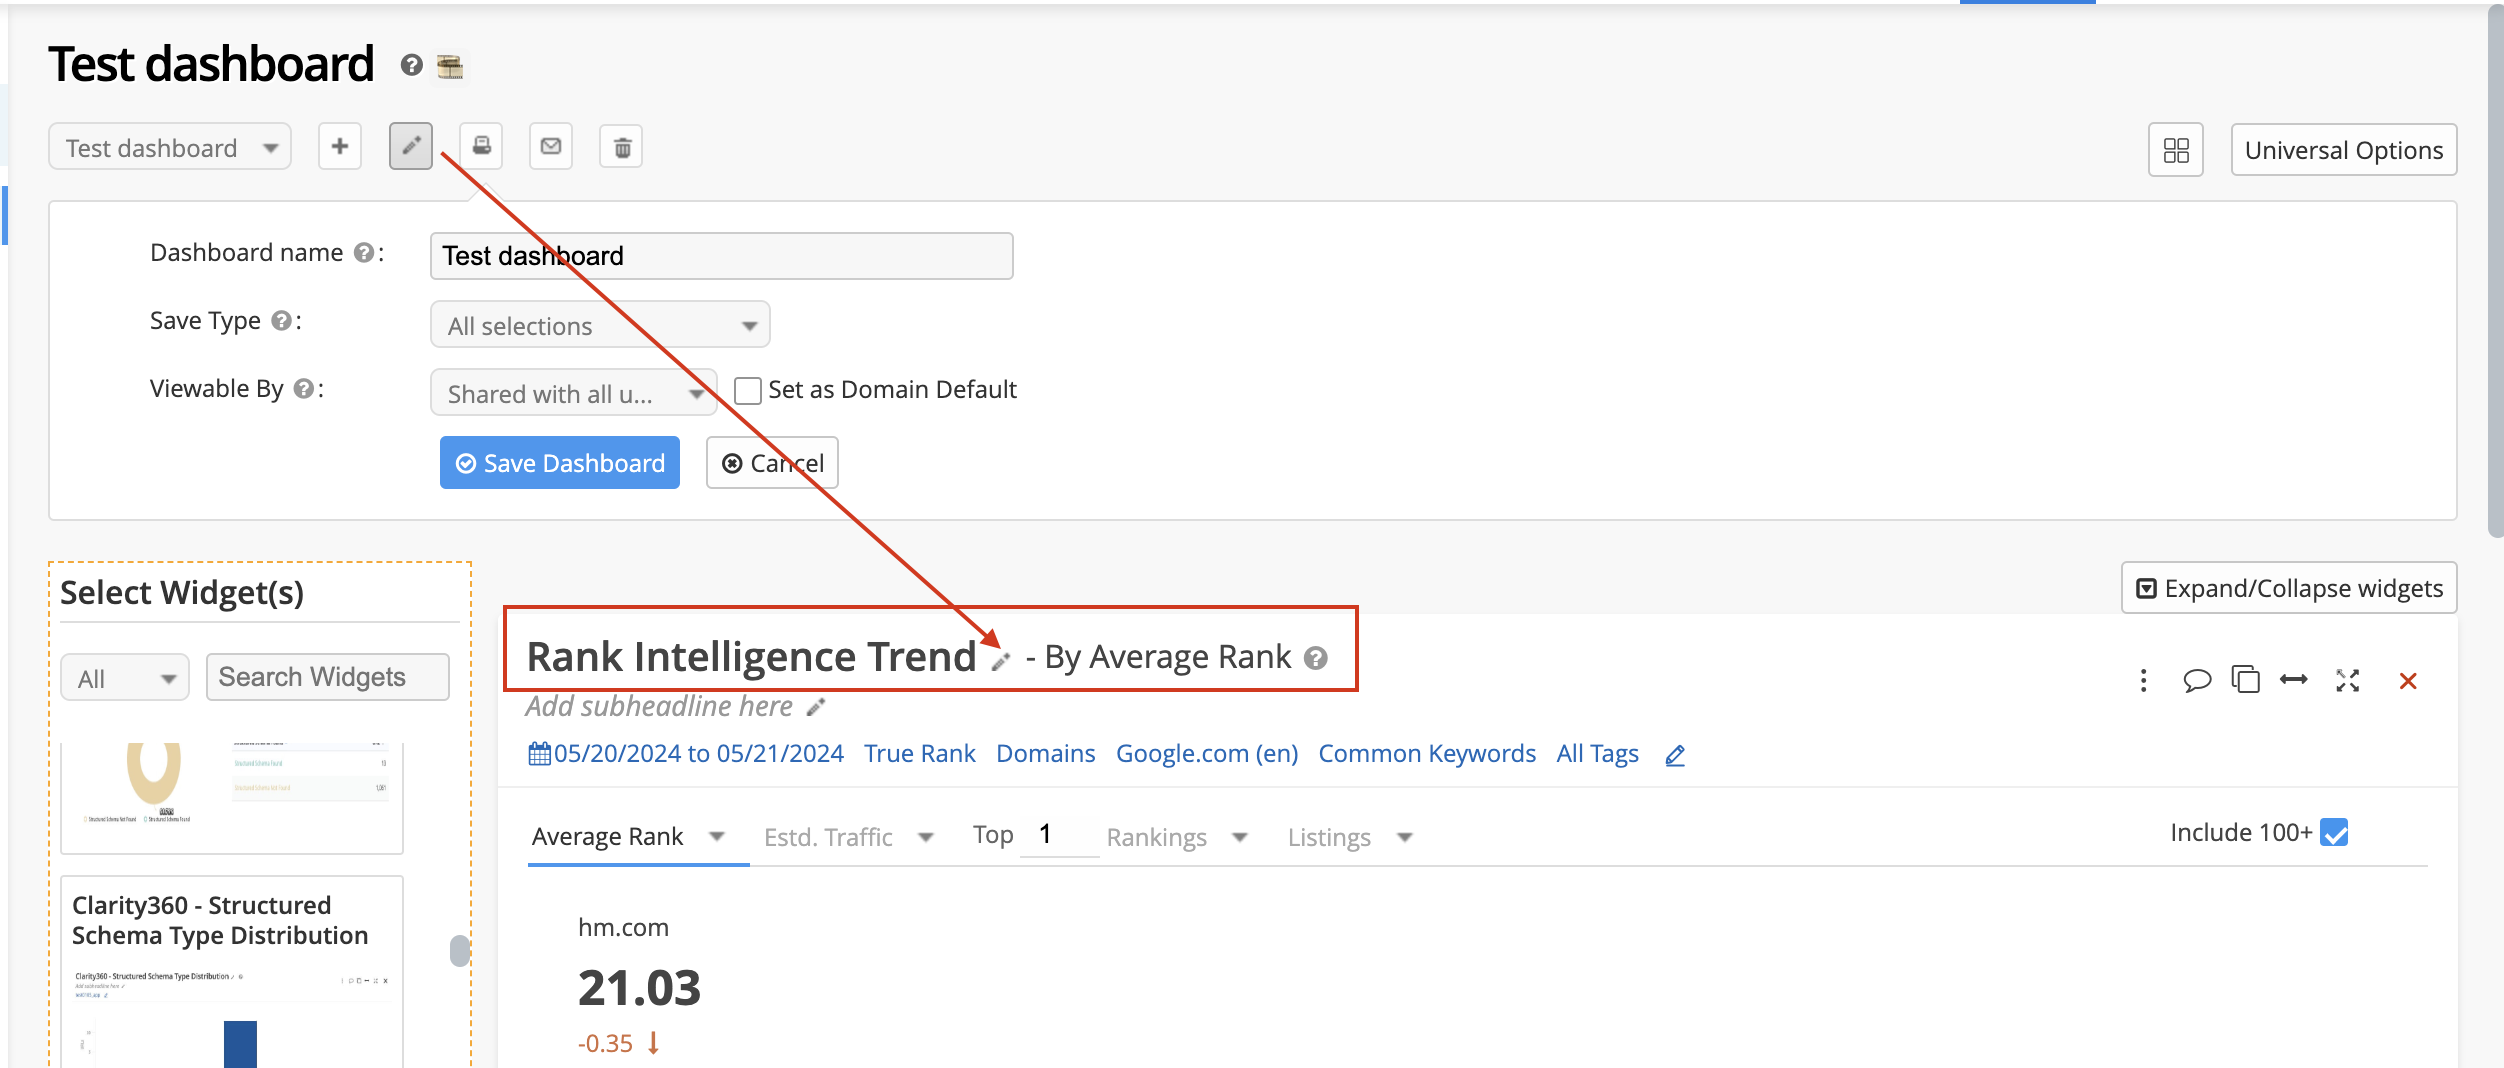
Task: Click the print dashboard icon
Action: click(481, 147)
